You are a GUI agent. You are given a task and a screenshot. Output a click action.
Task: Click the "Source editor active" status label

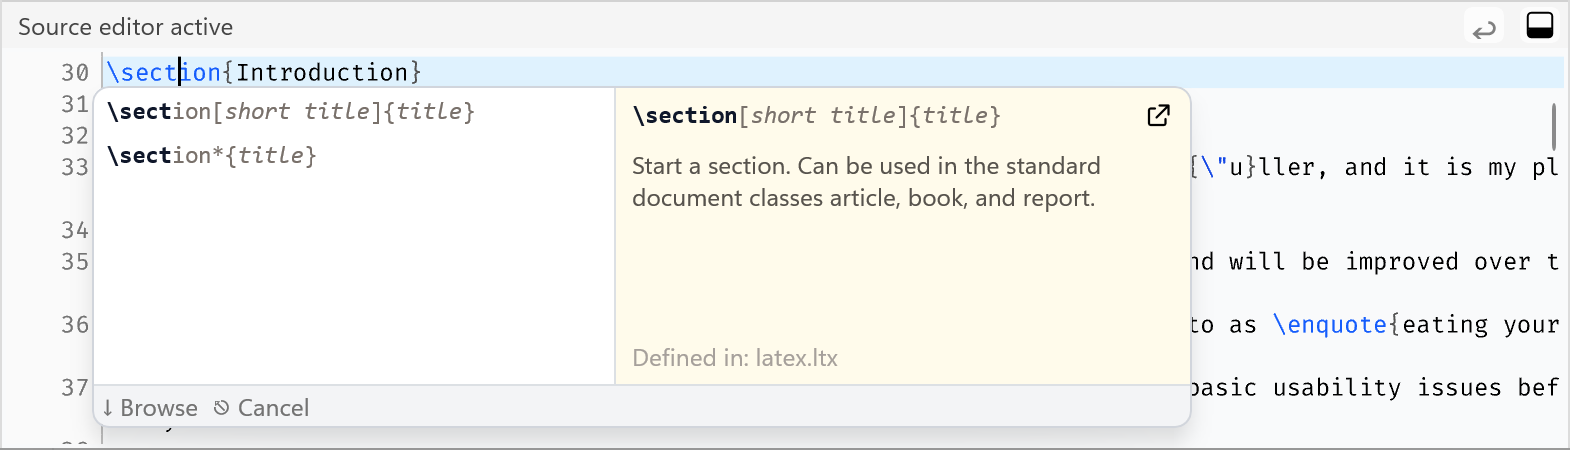(x=125, y=27)
